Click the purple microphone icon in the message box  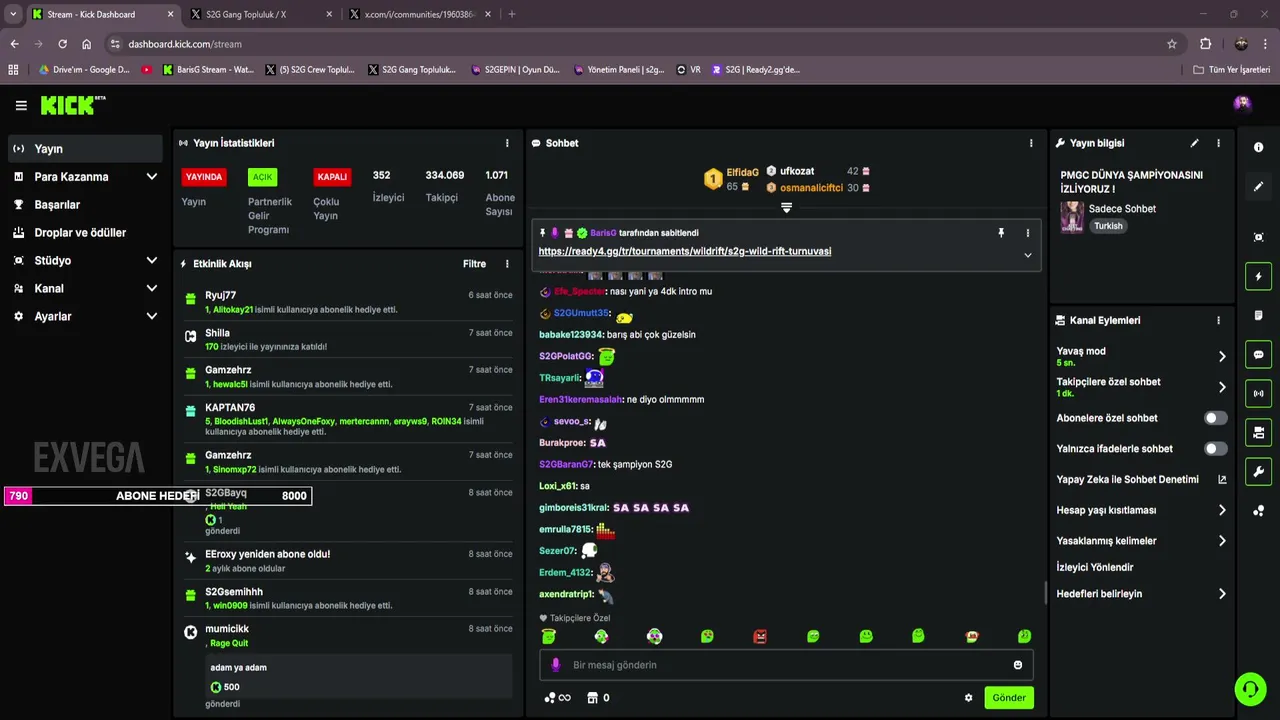click(x=556, y=665)
